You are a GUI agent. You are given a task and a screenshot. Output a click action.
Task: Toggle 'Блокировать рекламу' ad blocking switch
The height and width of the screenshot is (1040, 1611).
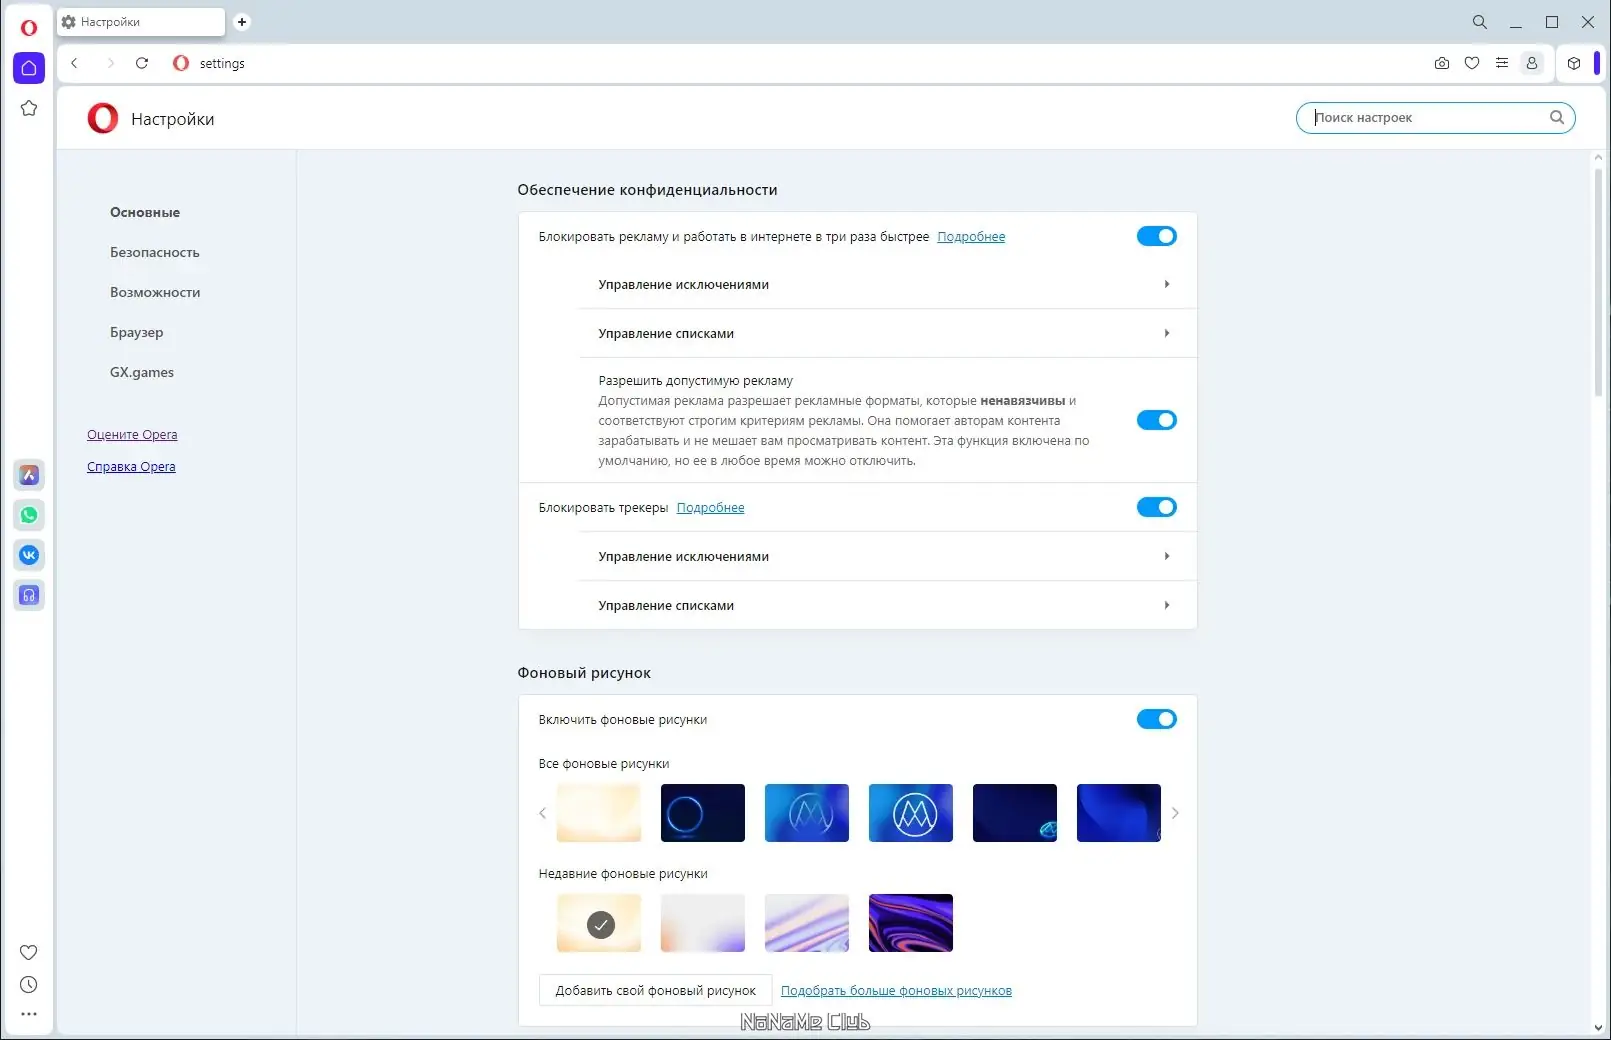(x=1157, y=236)
